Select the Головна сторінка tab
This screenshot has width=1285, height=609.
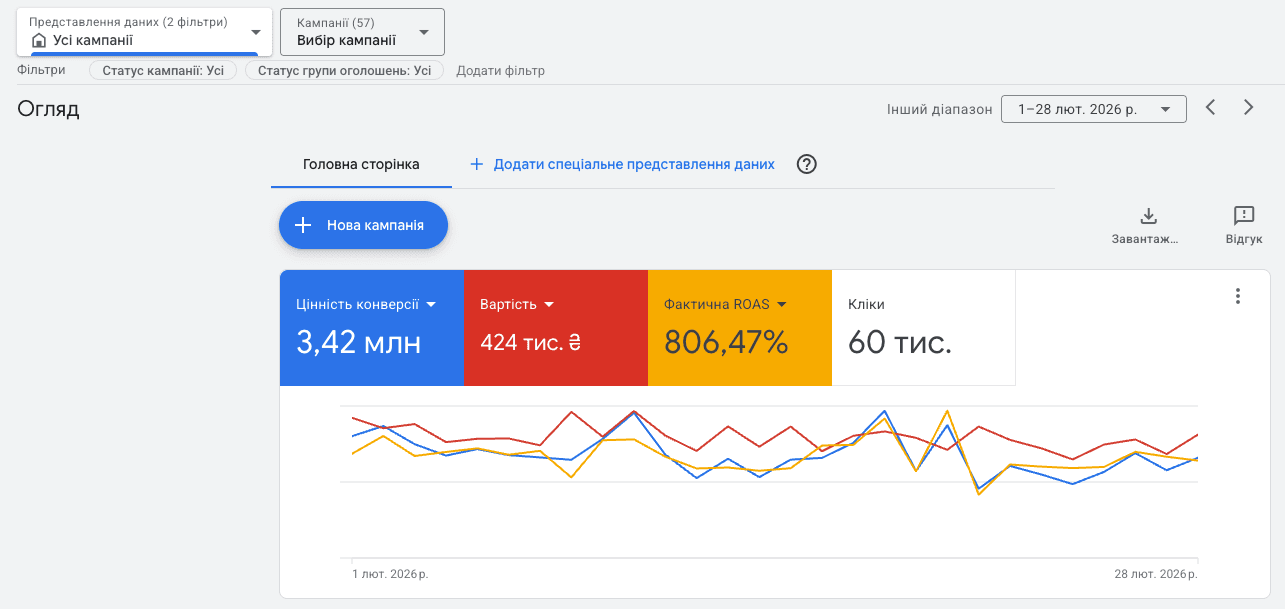point(361,164)
